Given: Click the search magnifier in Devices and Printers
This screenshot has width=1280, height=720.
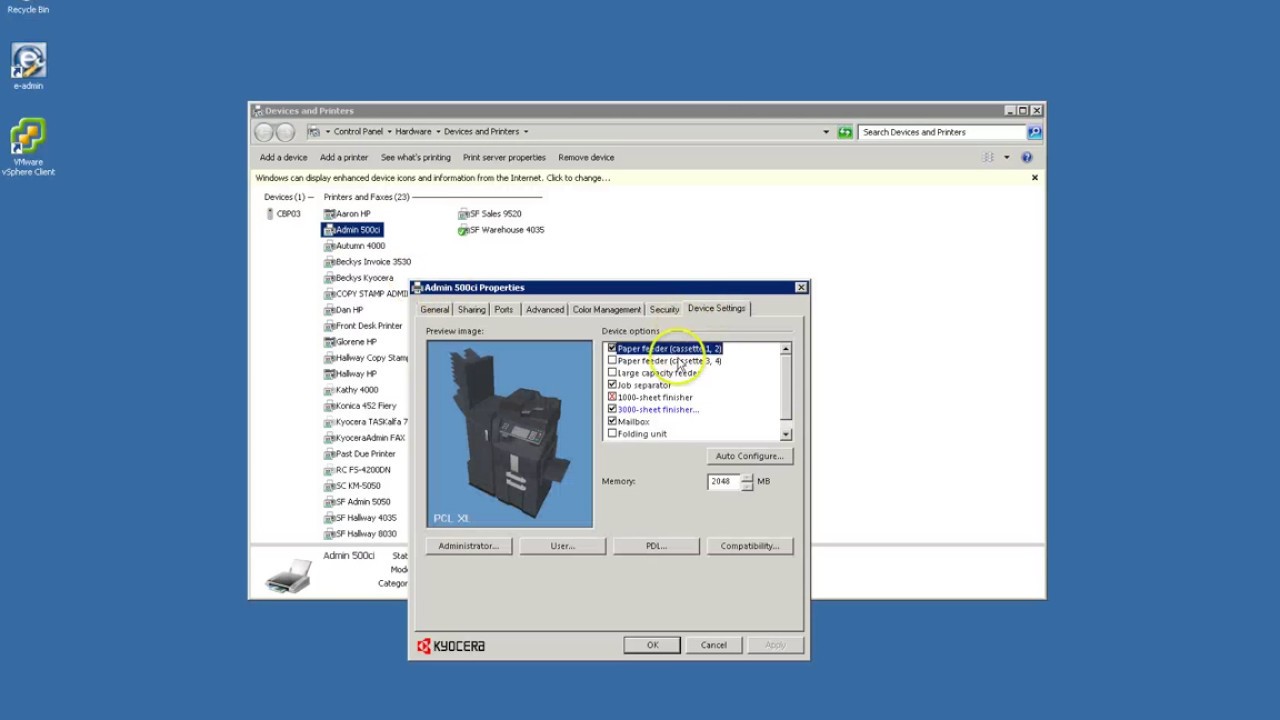Looking at the screenshot, I should coord(1034,132).
